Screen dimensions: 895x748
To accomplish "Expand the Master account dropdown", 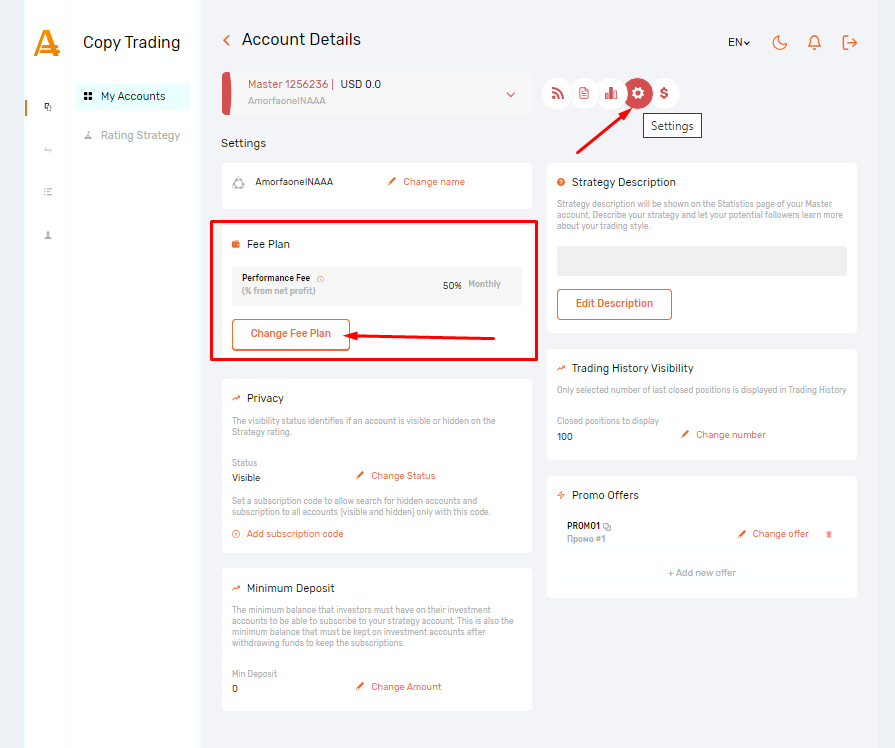I will 511,94.
